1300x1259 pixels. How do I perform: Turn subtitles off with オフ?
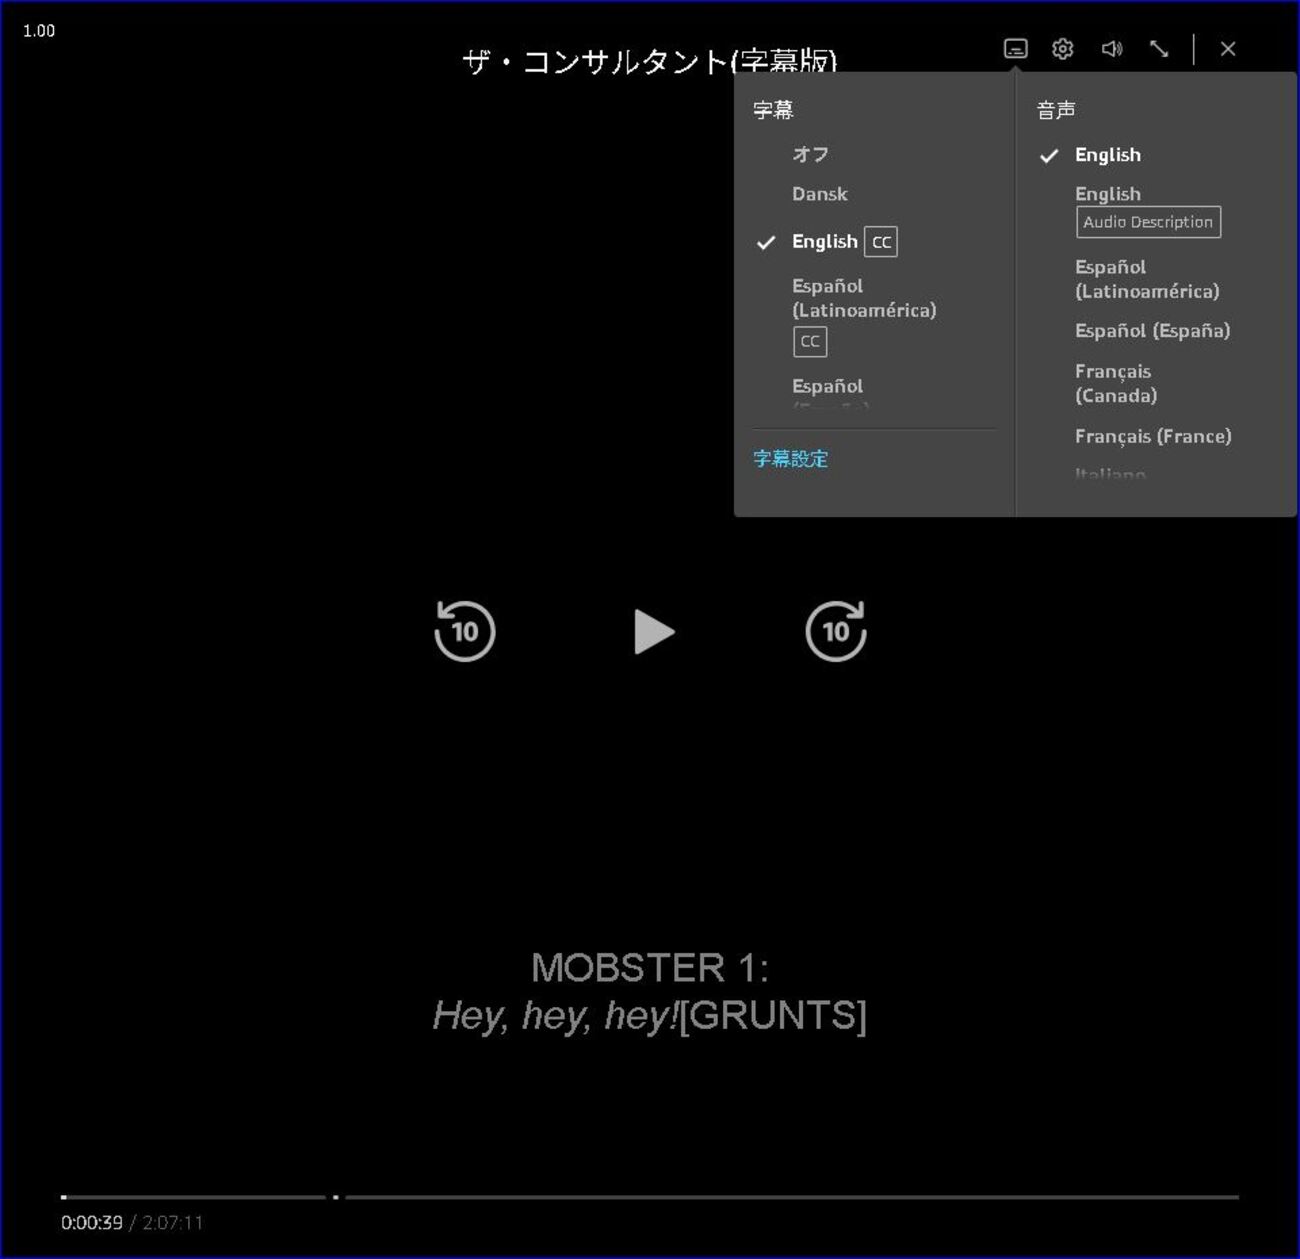tap(811, 154)
